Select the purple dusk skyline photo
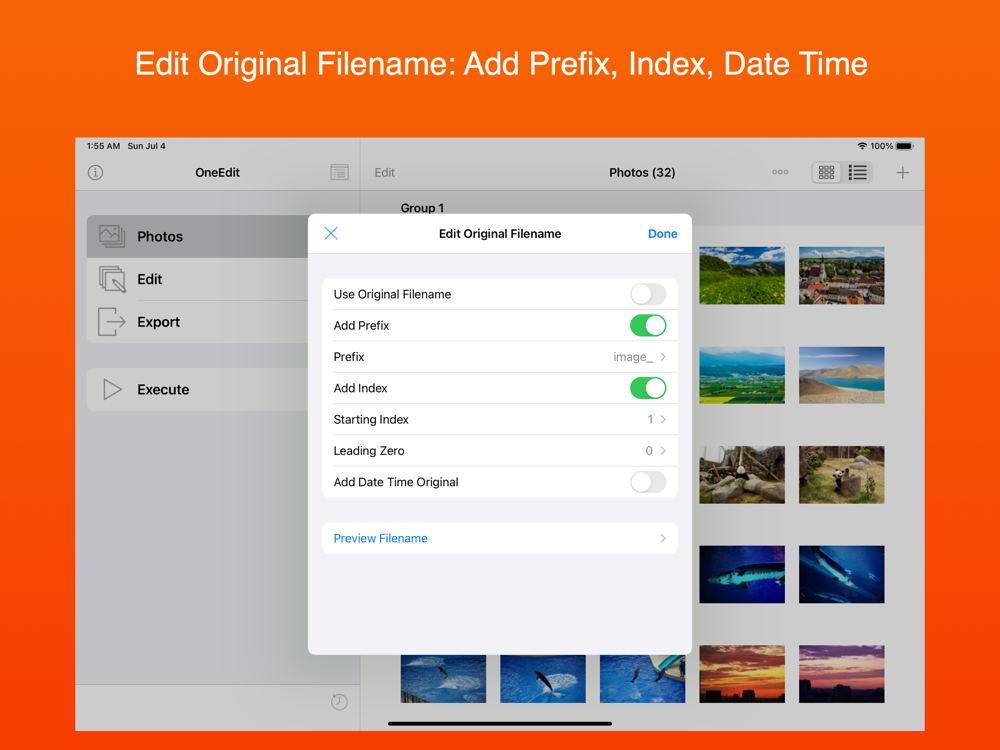The width and height of the screenshot is (1000, 750). click(842, 674)
